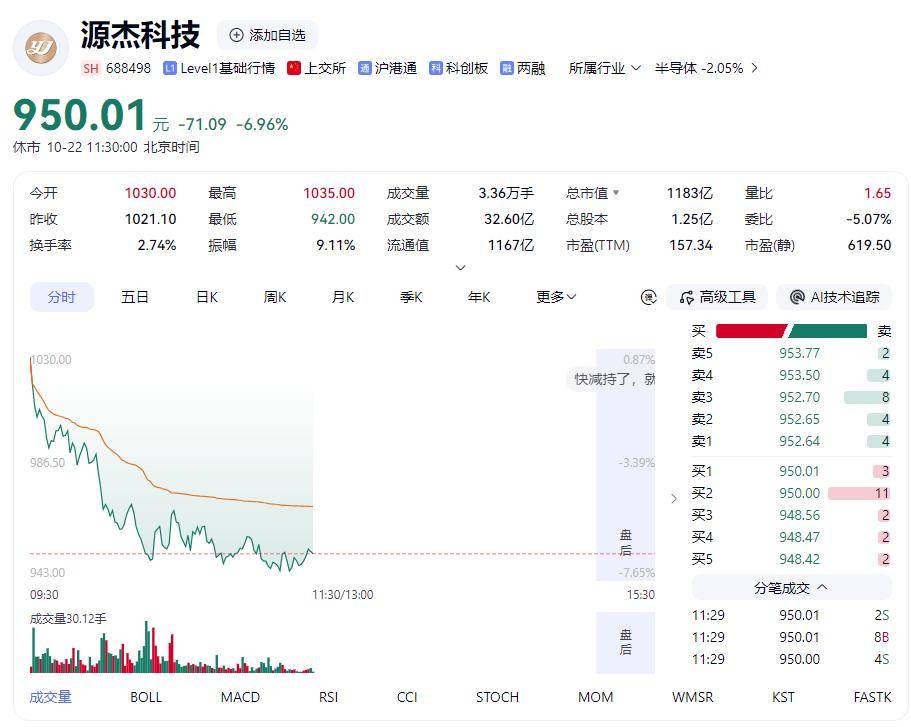Select the STOCH indicator
The height and width of the screenshot is (727, 911).
[497, 697]
